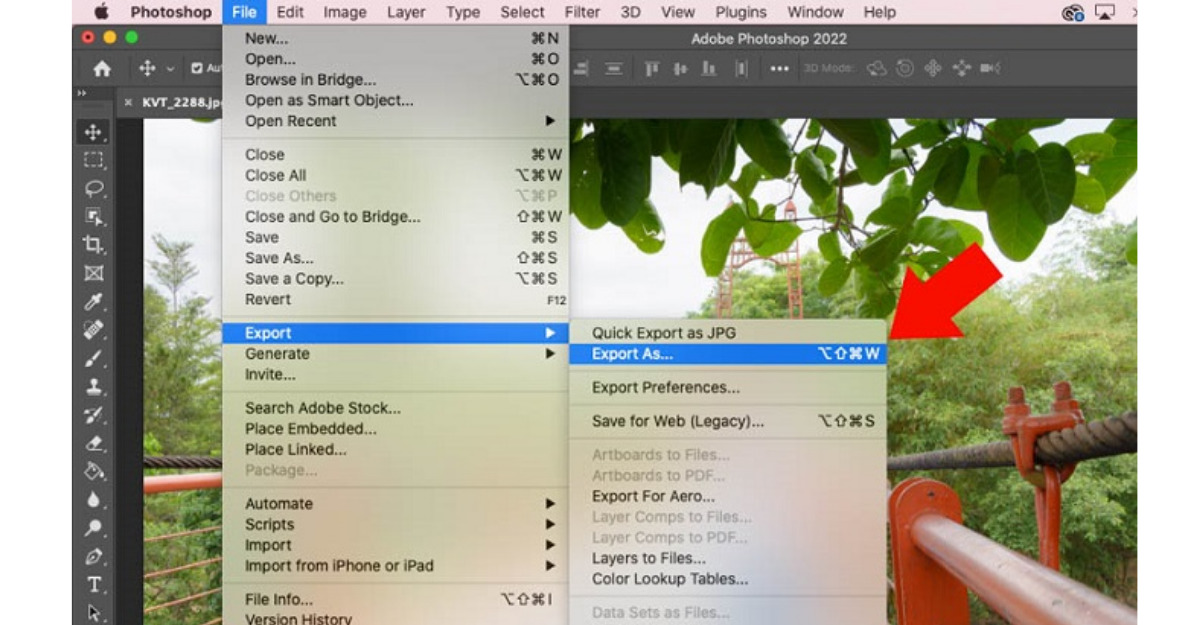Choose Layers to Files...
The width and height of the screenshot is (1200, 625).
728,559
